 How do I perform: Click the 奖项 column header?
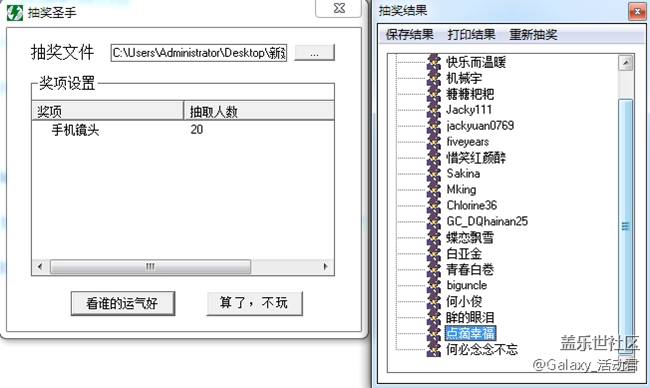click(108, 111)
